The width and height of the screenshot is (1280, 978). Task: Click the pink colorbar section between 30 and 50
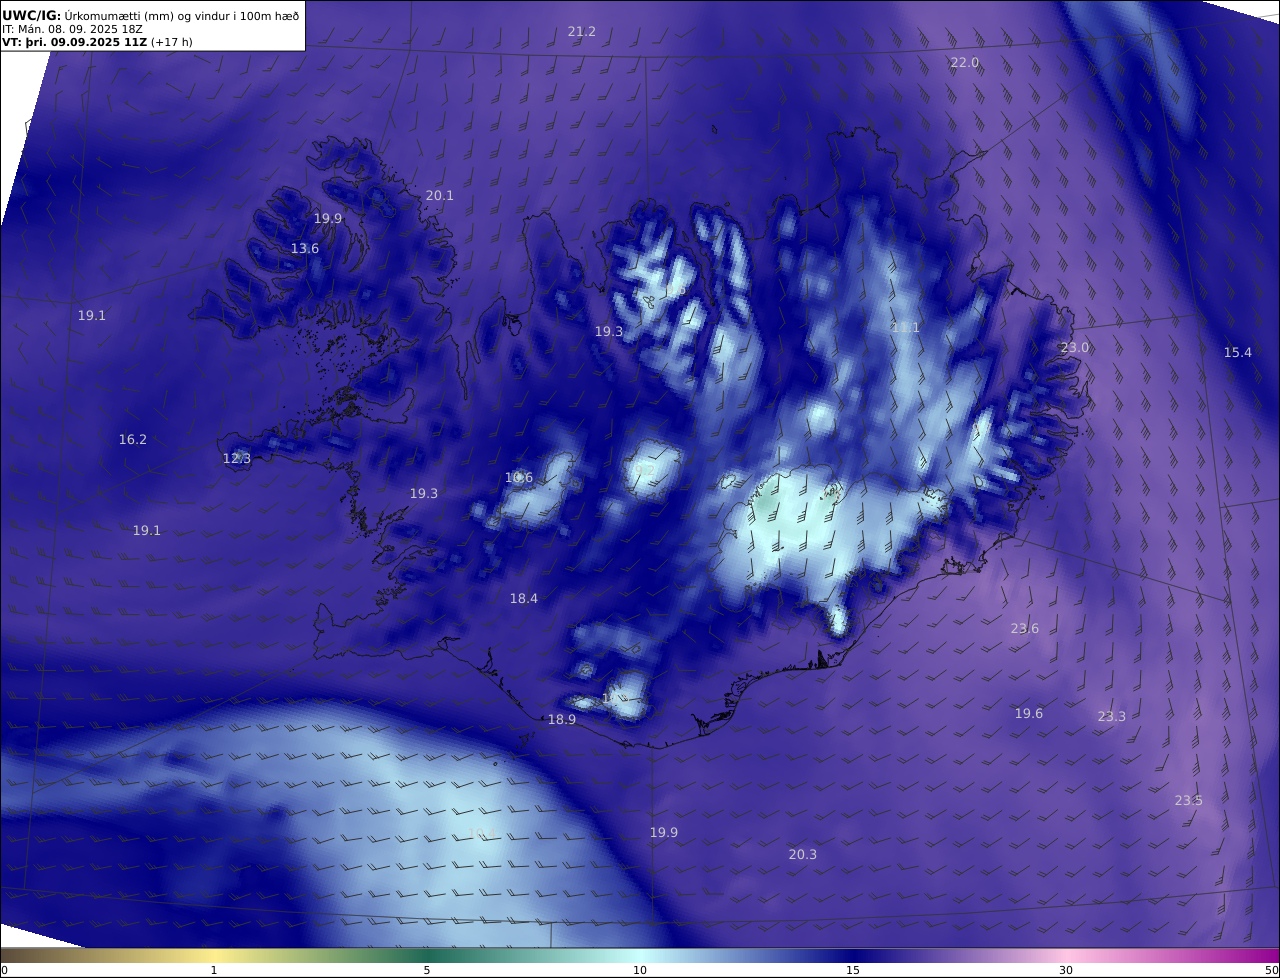tap(1172, 955)
